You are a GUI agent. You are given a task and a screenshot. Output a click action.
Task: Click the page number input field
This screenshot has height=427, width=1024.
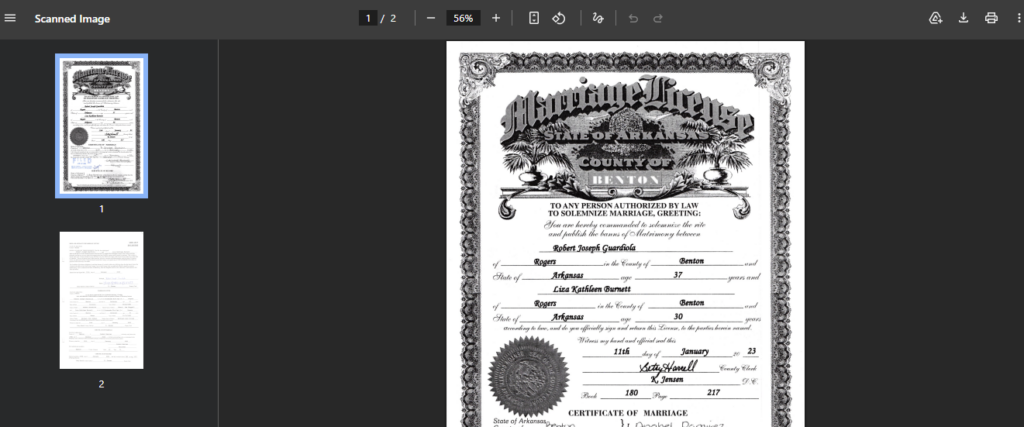coord(369,18)
